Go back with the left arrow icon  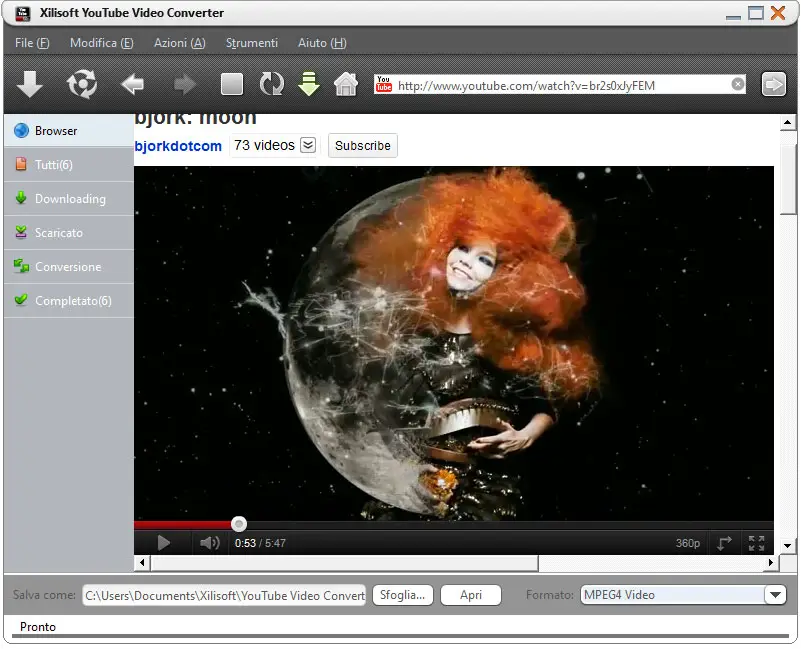[x=132, y=84]
